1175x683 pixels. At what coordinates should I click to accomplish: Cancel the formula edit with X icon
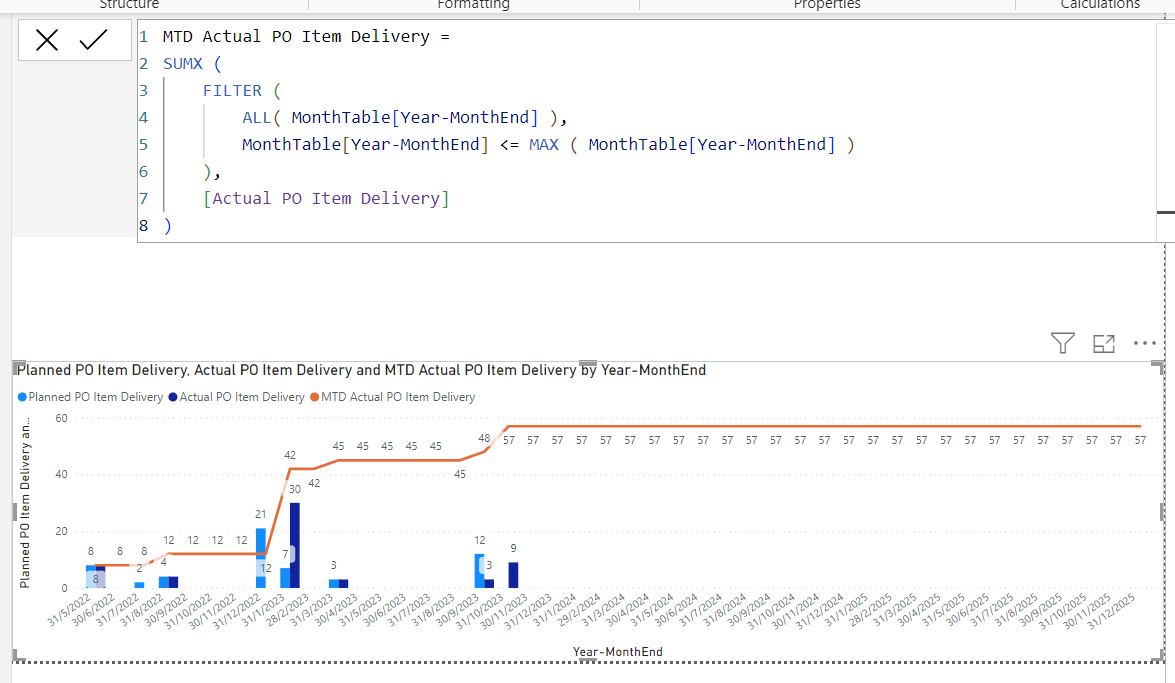point(46,40)
